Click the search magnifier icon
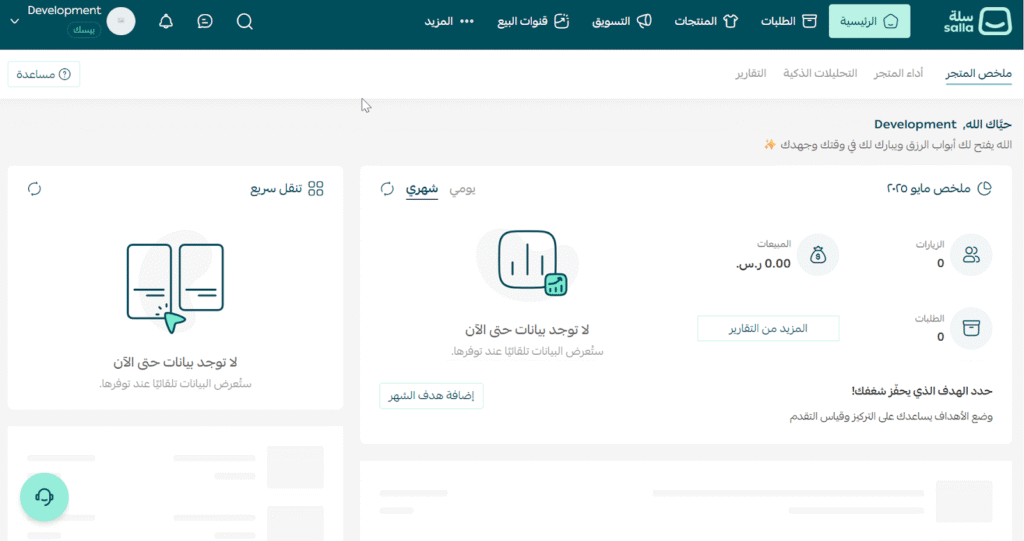 (245, 21)
